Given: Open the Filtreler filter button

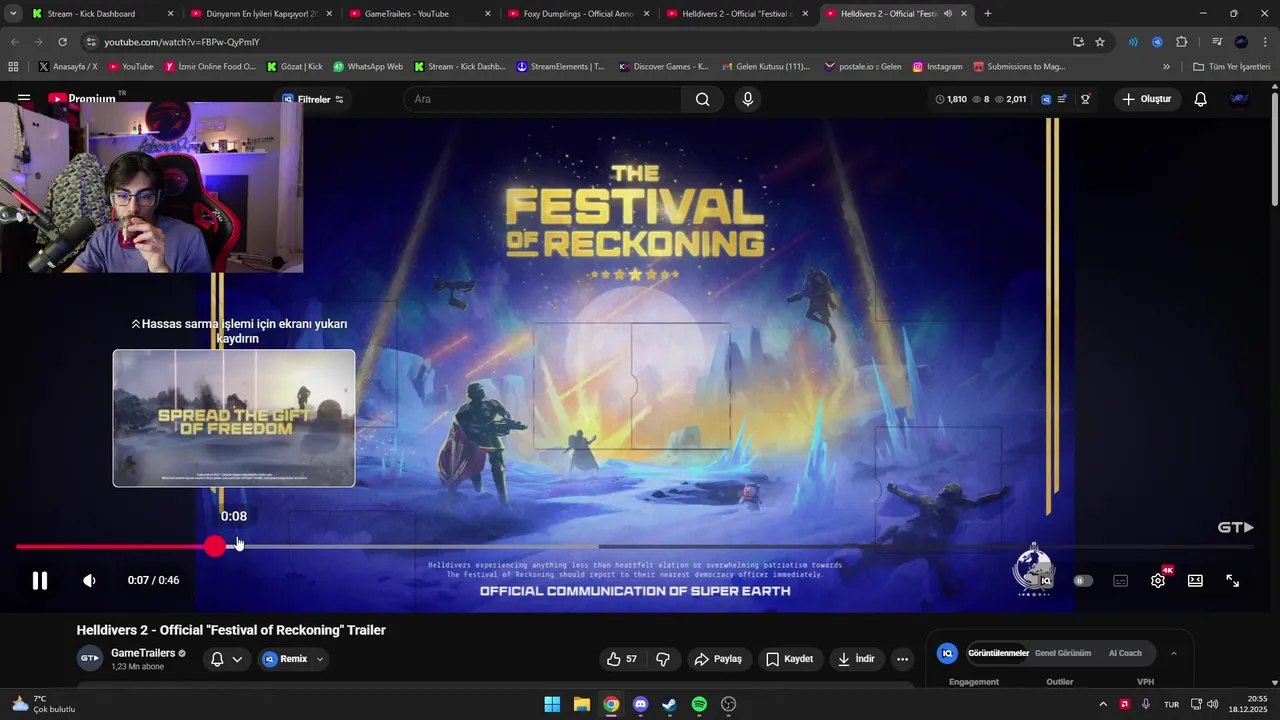Looking at the screenshot, I should (x=313, y=99).
